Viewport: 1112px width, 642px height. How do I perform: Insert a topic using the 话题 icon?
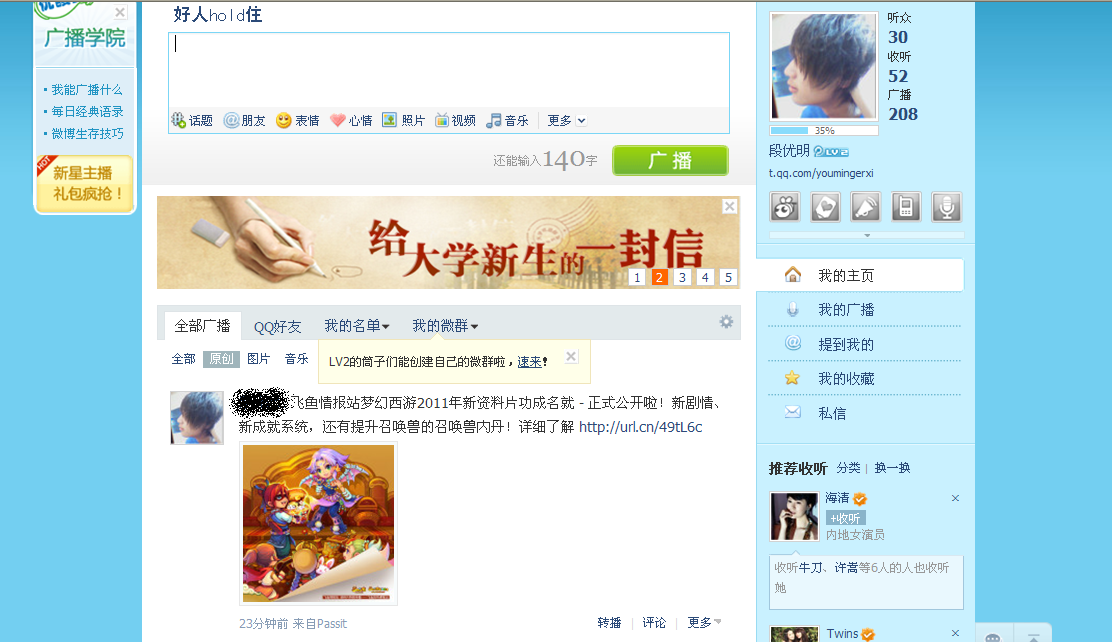tap(191, 121)
